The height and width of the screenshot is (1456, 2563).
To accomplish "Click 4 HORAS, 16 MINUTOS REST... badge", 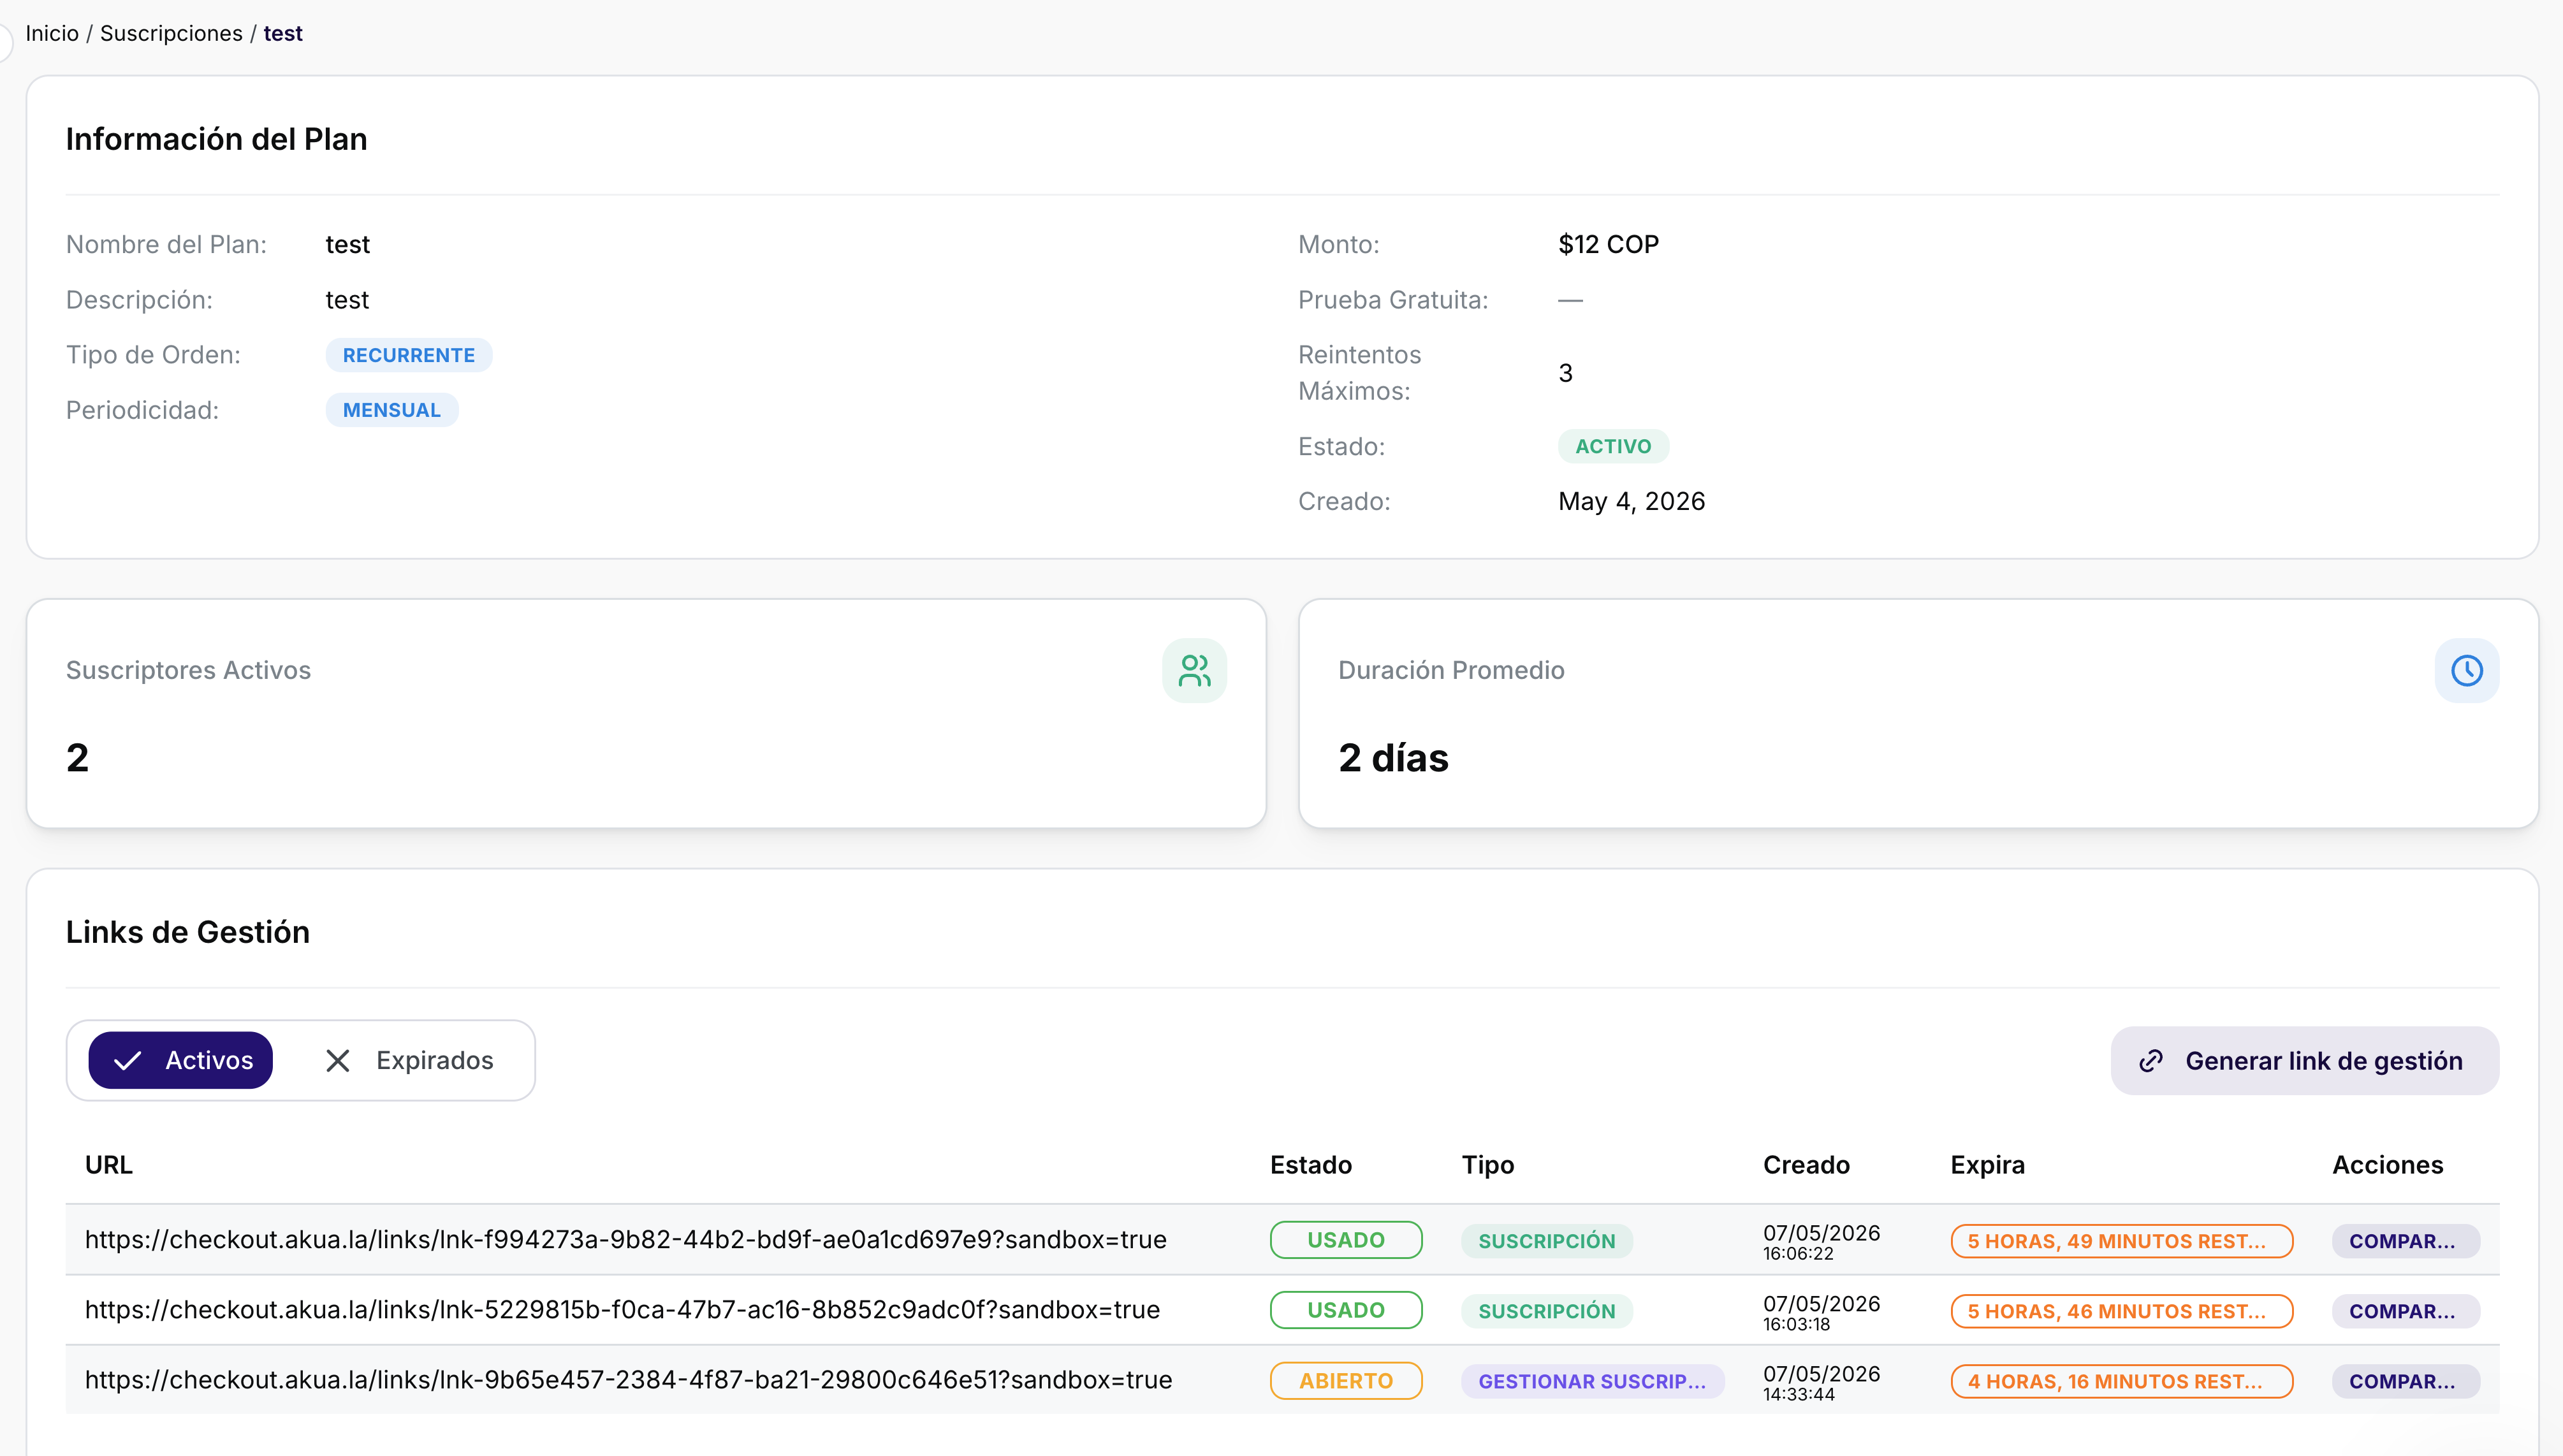I will click(2121, 1381).
